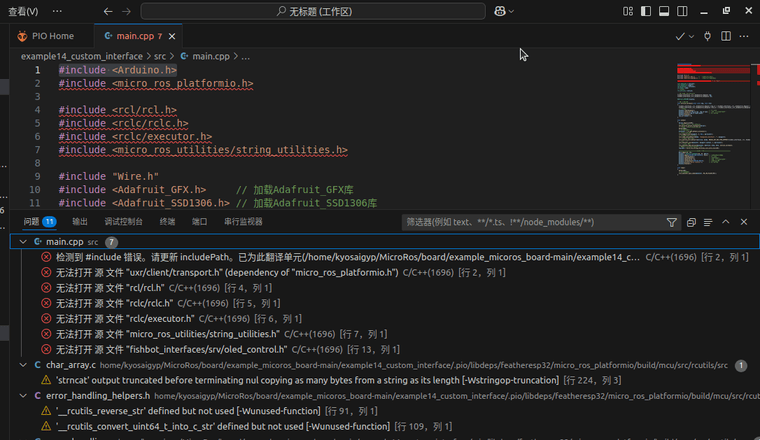Click the PlatformIO plug upload icon

tap(708, 36)
